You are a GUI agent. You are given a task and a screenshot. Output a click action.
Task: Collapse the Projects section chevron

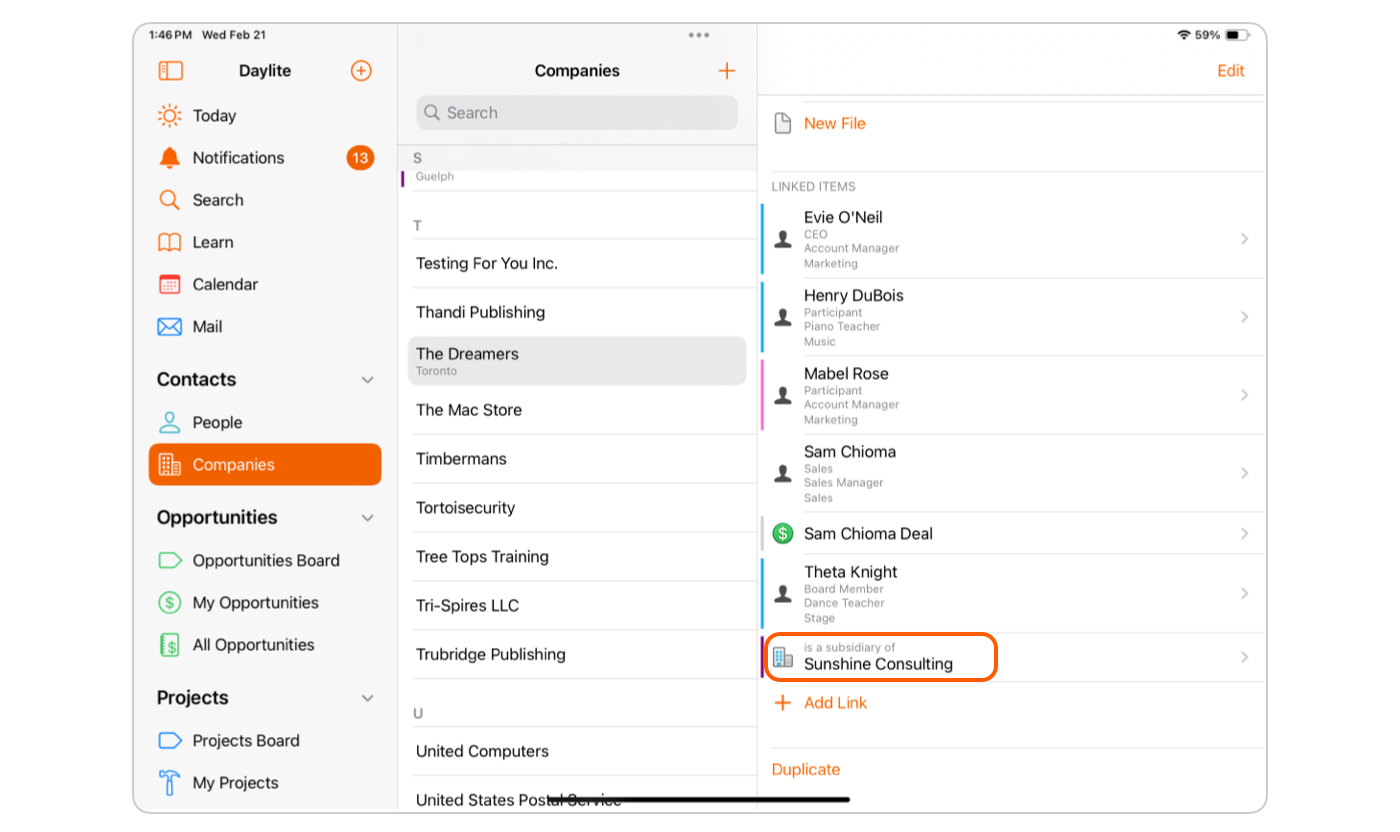pyautogui.click(x=367, y=698)
